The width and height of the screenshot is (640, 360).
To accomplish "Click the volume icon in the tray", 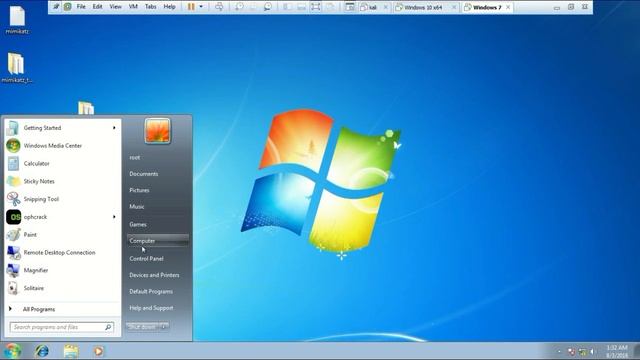I will [593, 351].
